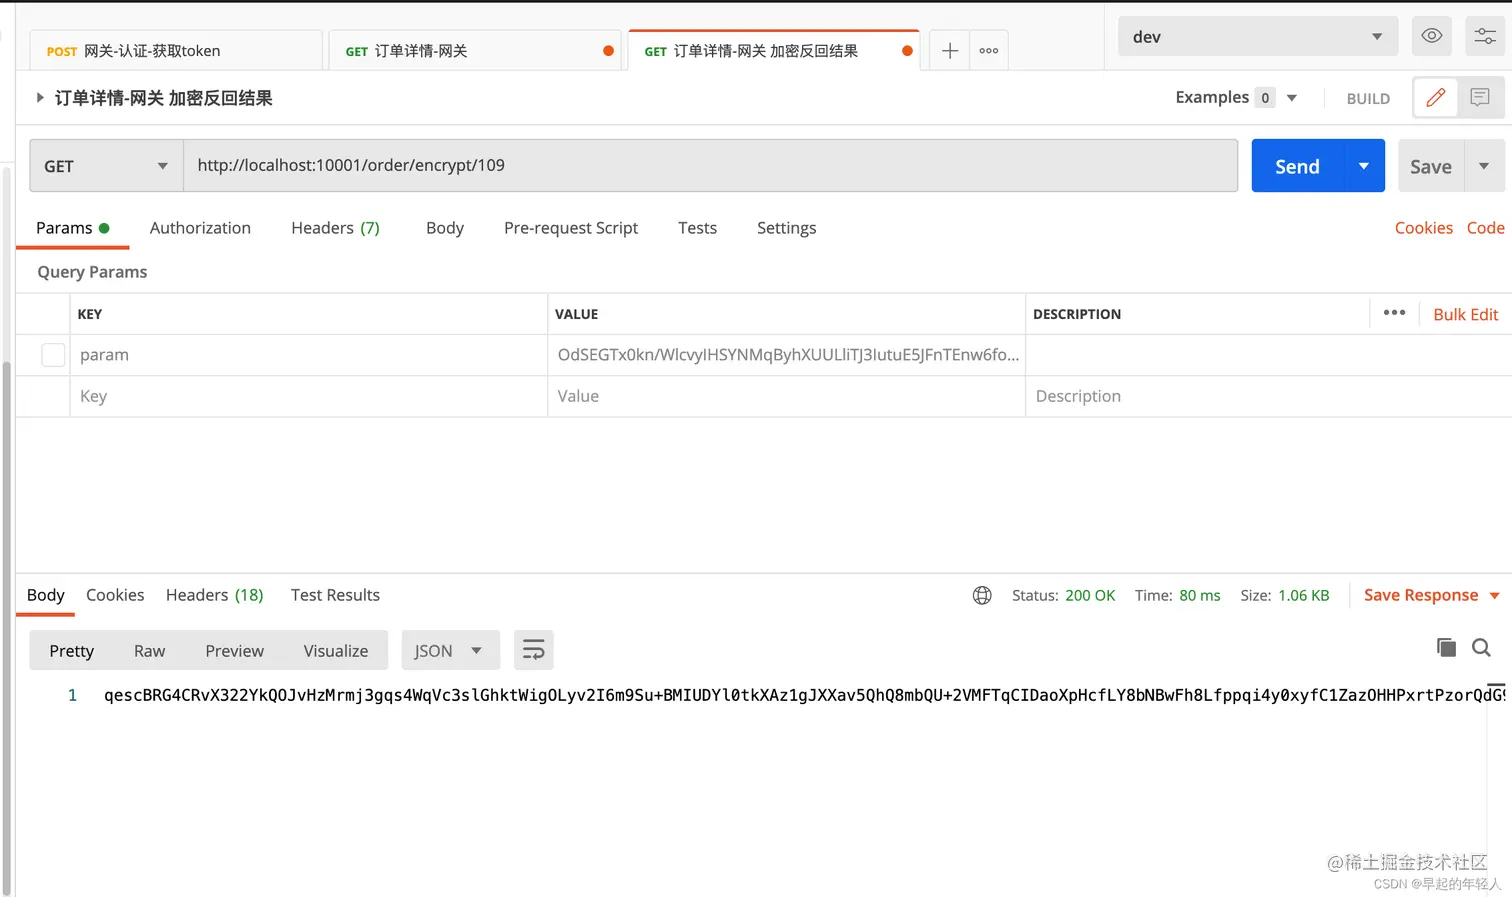Click the BUILD mode button

(1368, 98)
